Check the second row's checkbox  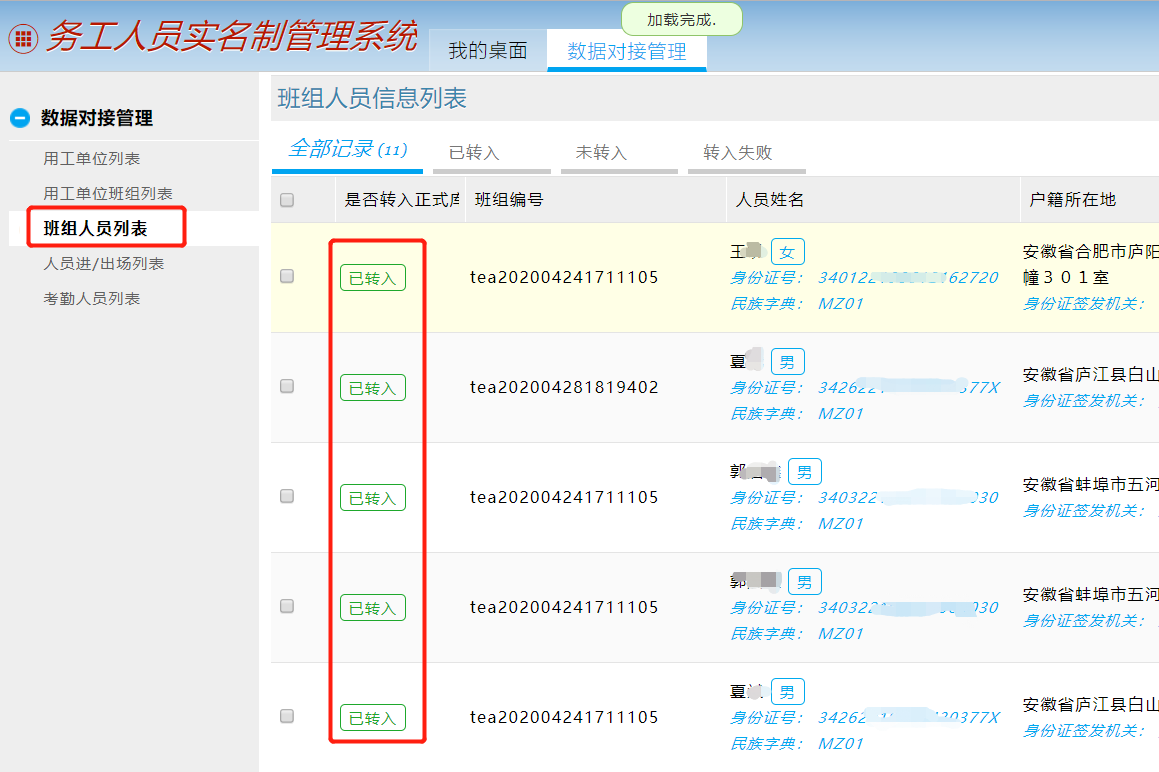[287, 386]
